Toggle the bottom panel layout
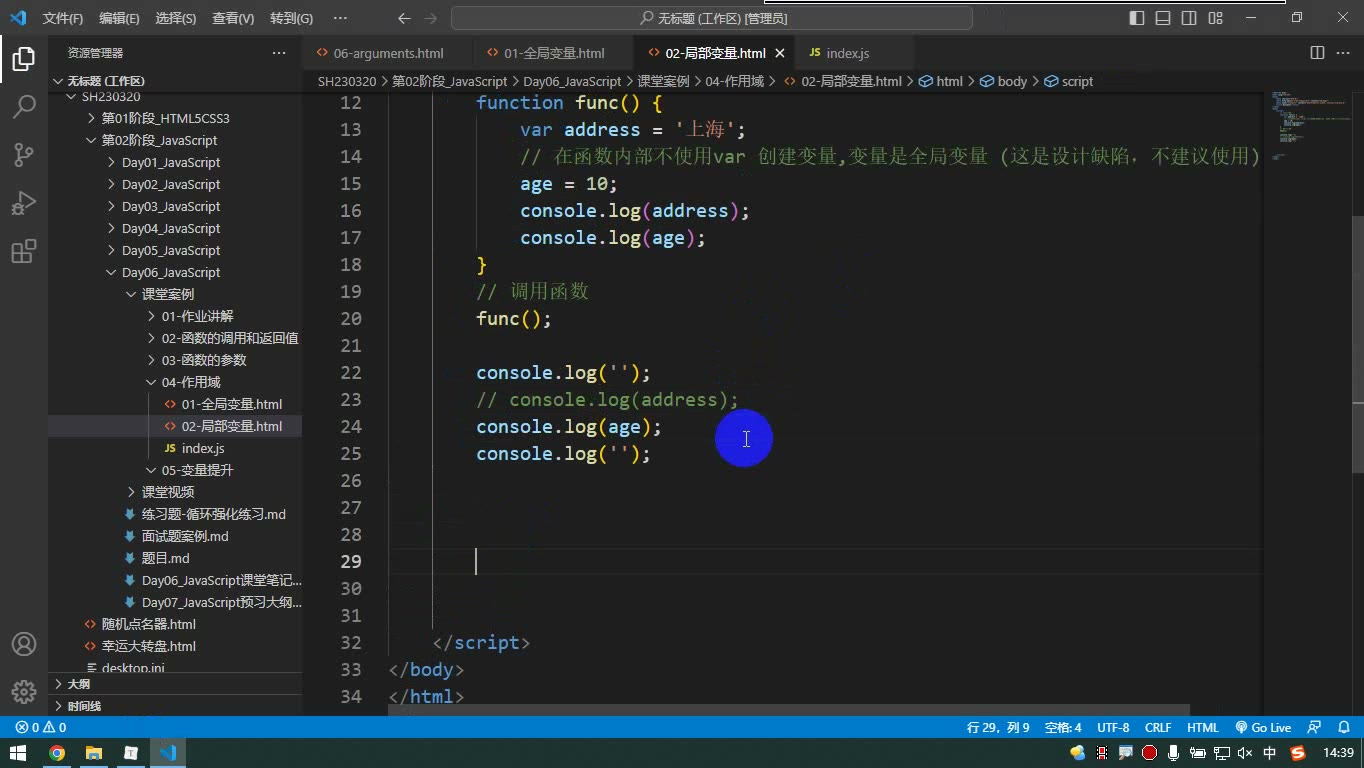 (x=1163, y=18)
